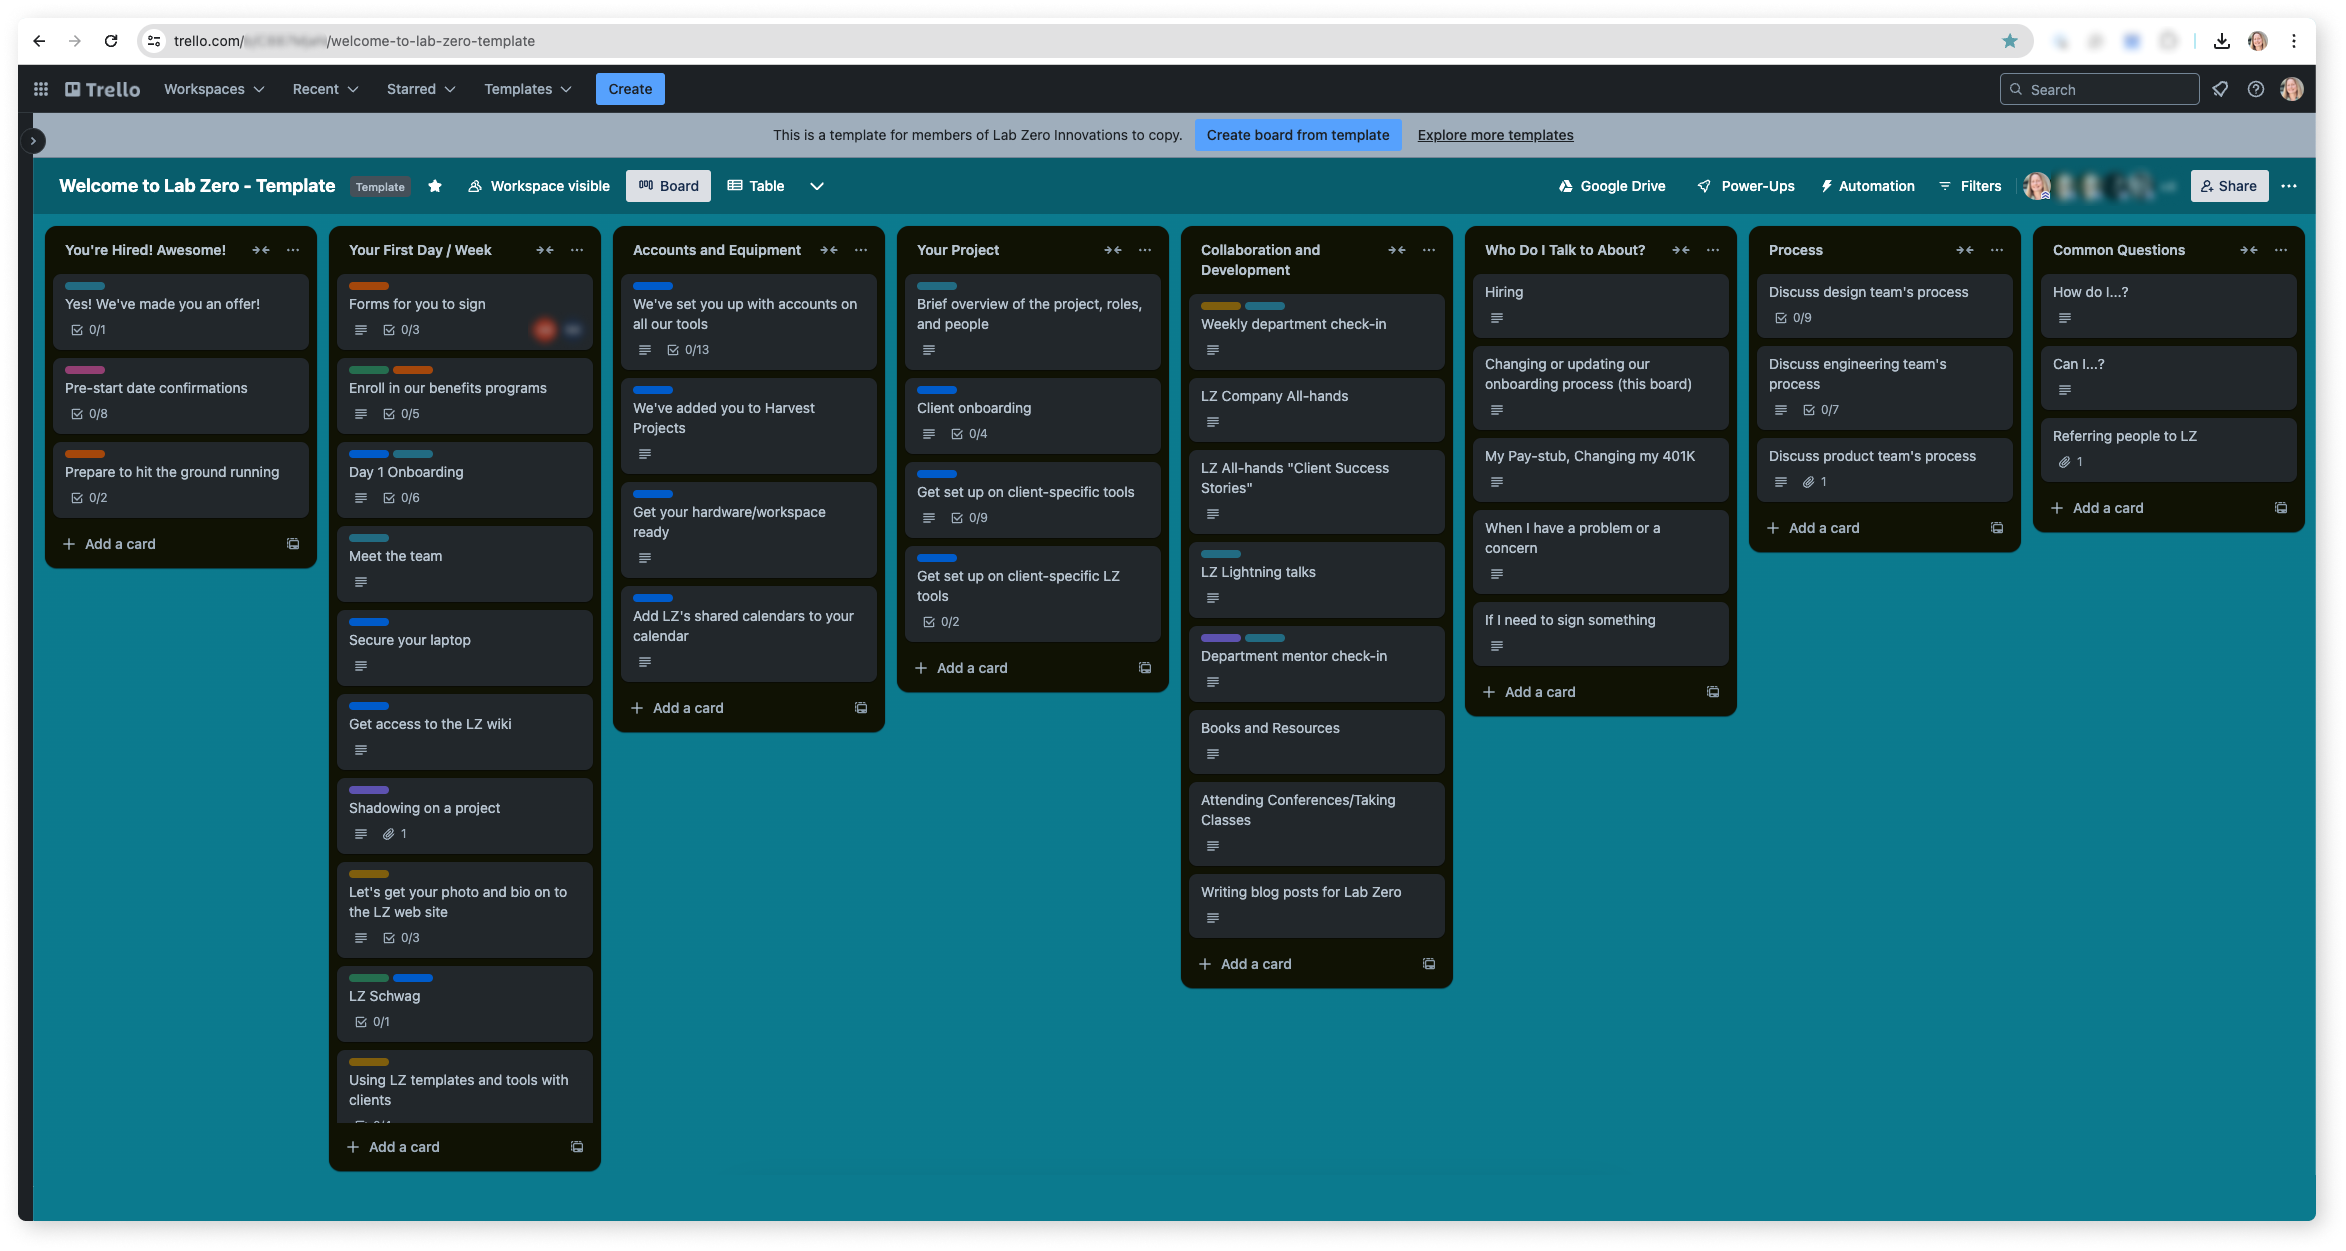Screen dimensions: 2346x1251
Task: Open Filters panel
Action: (x=1970, y=186)
